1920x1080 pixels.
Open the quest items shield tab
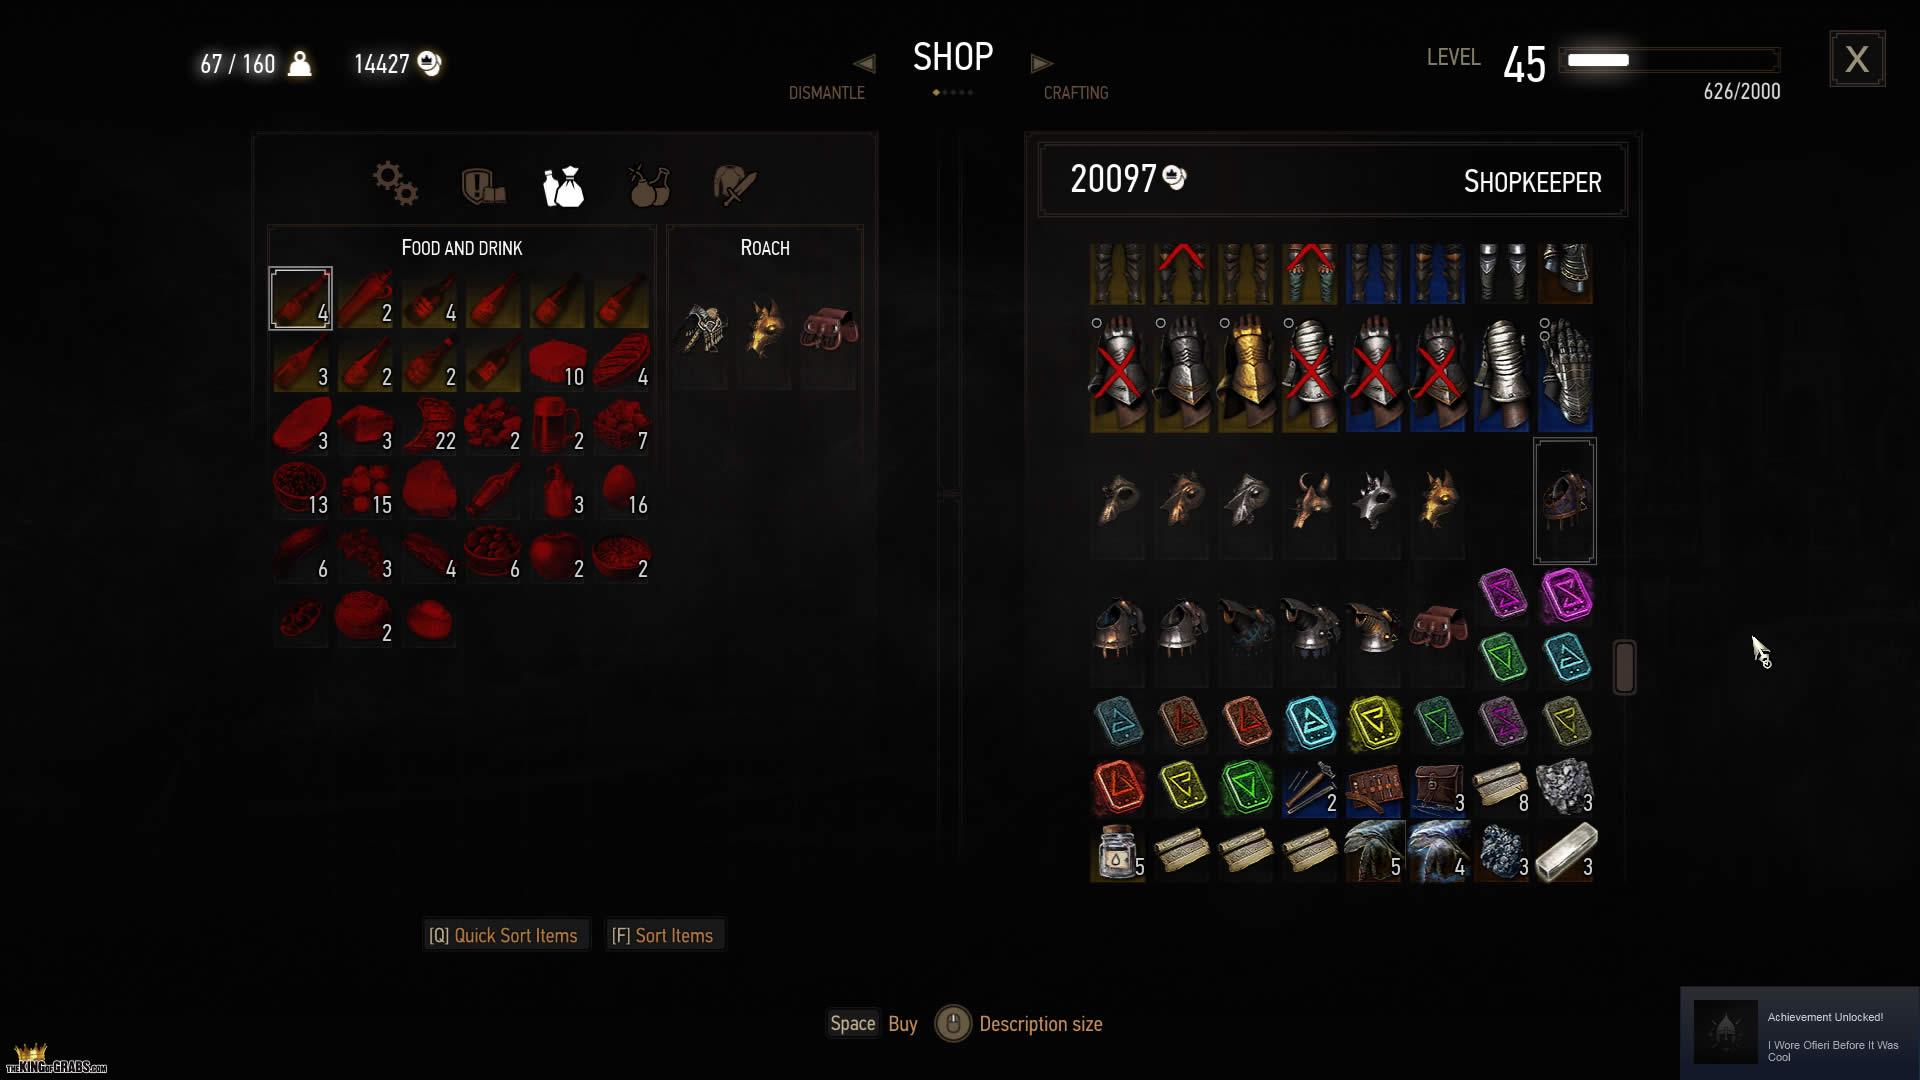(x=483, y=186)
